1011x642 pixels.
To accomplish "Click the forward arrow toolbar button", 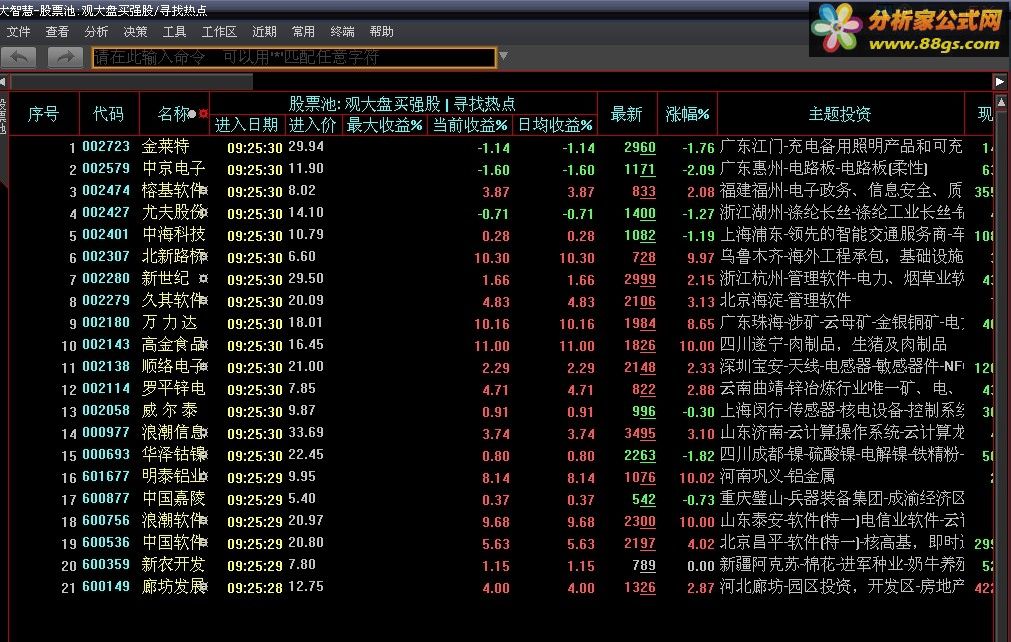I will tap(65, 57).
